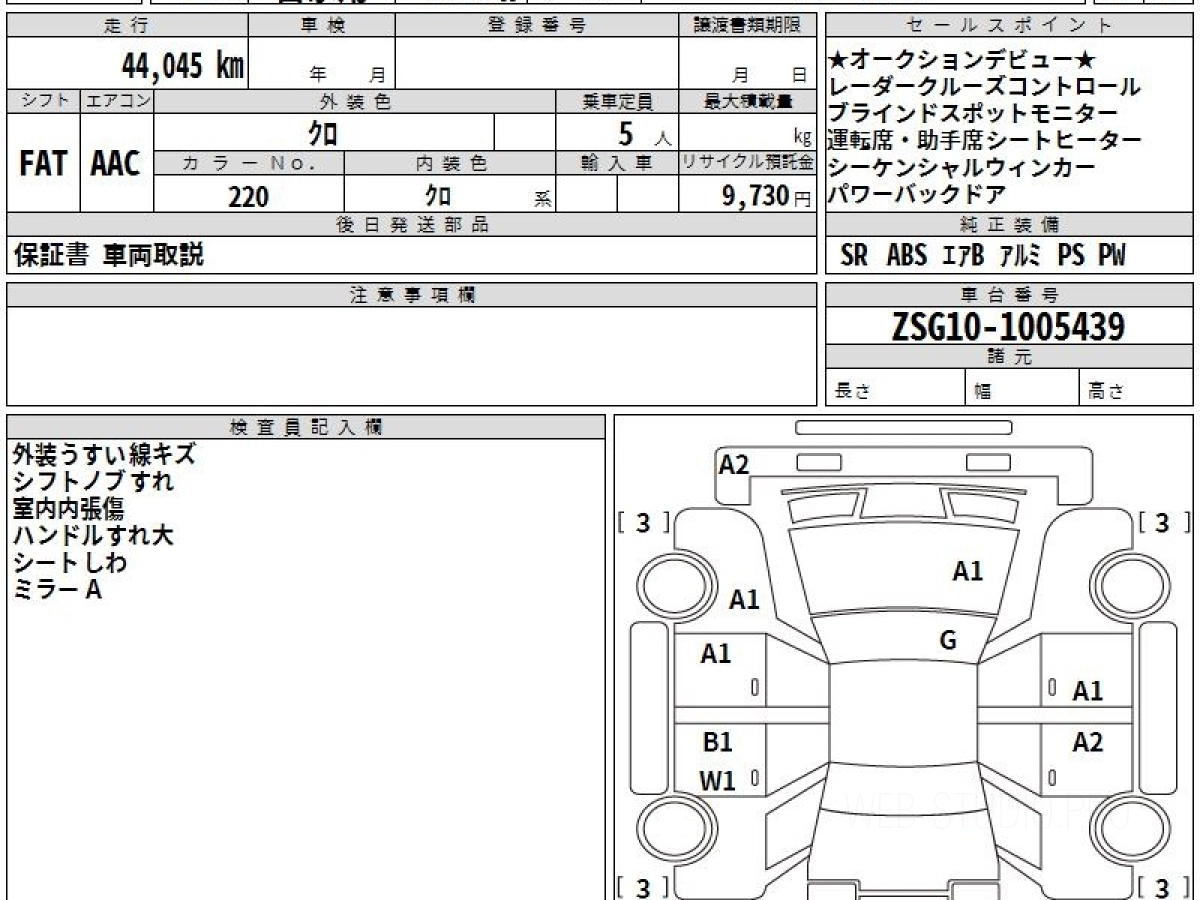1200x900 pixels.
Task: Click the ハンドルすれ大 note
Action: pyautogui.click(x=93, y=536)
